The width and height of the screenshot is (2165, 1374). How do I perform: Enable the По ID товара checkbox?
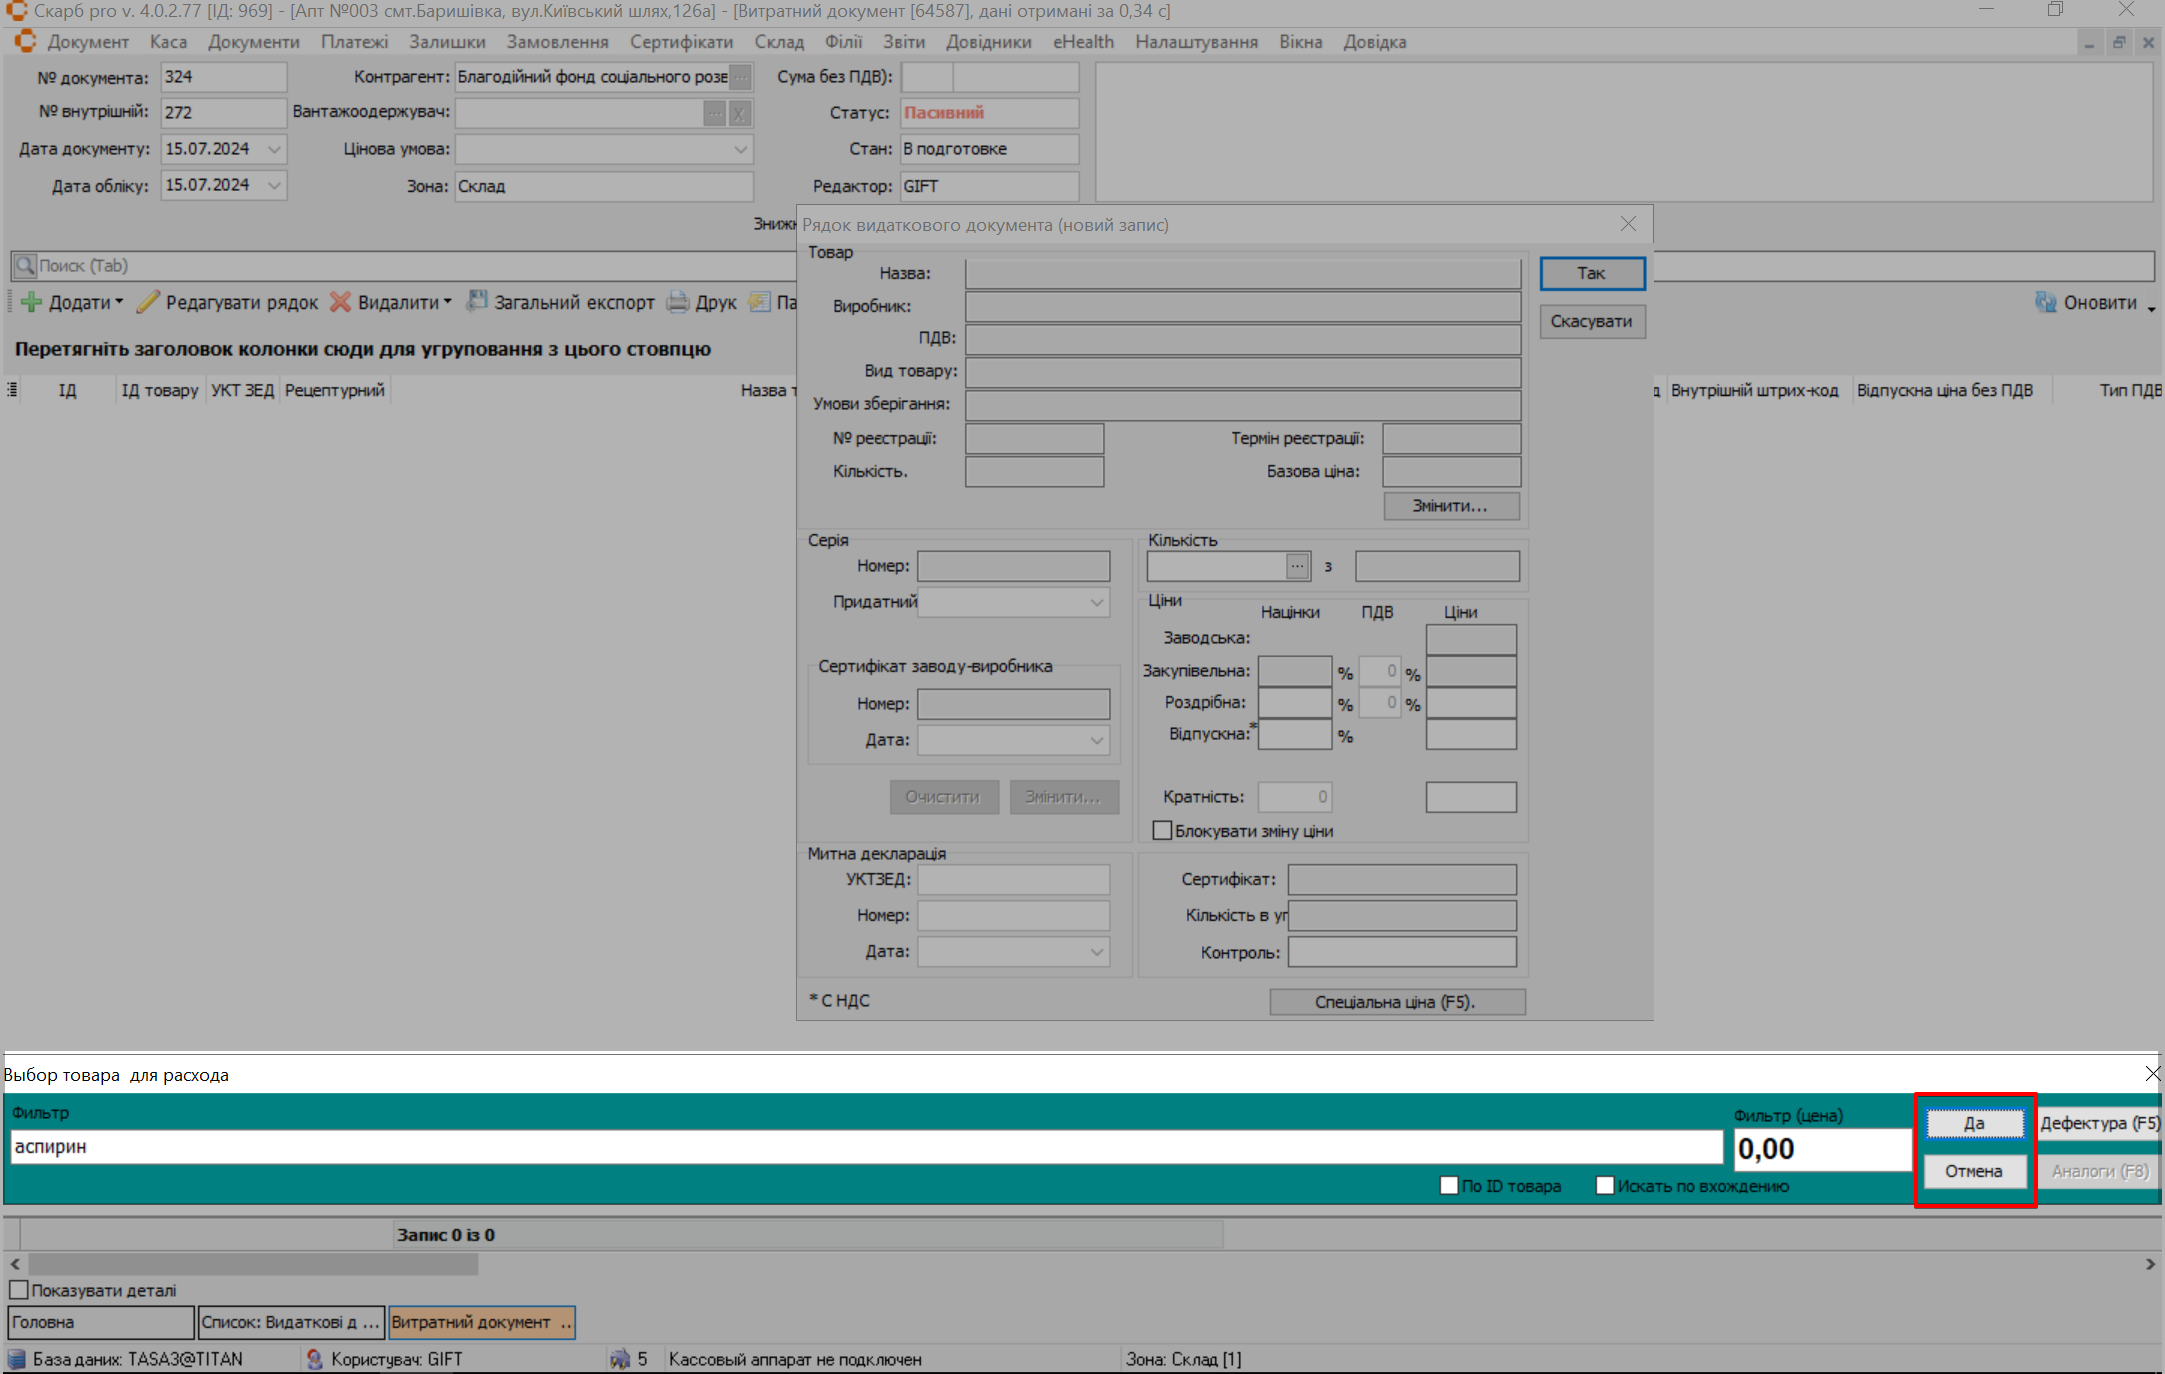[x=1449, y=1185]
